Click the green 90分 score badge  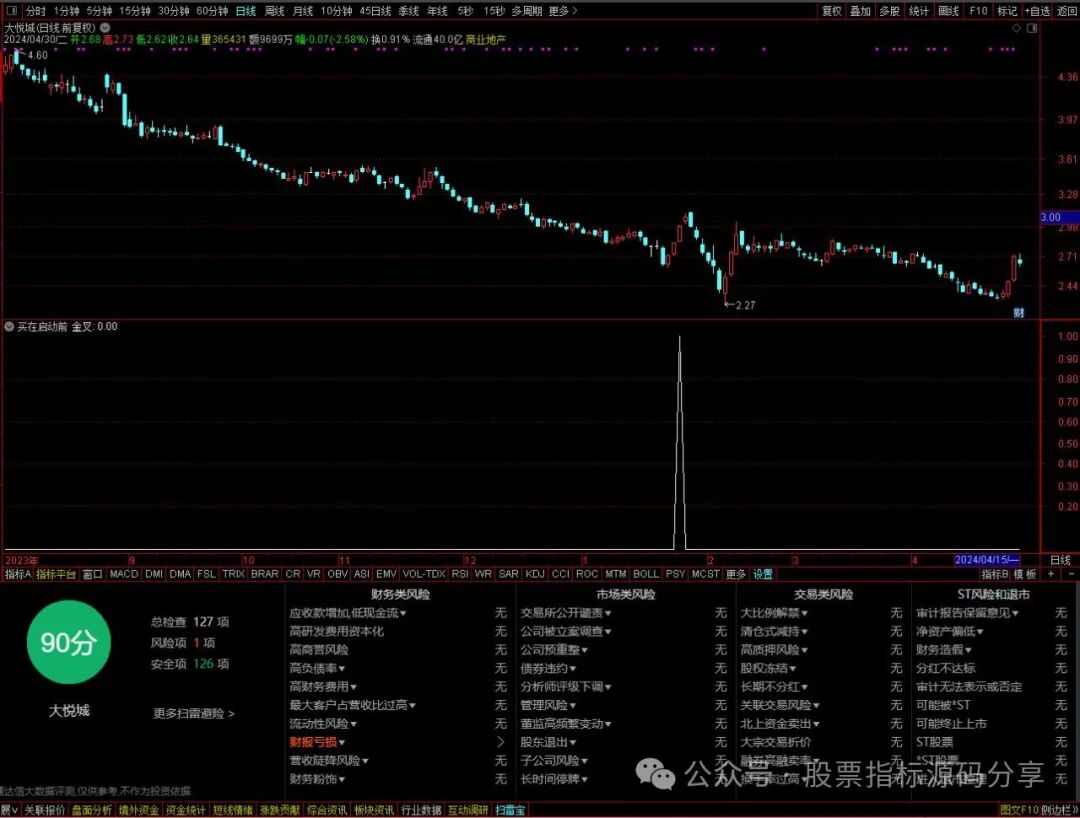pos(68,642)
